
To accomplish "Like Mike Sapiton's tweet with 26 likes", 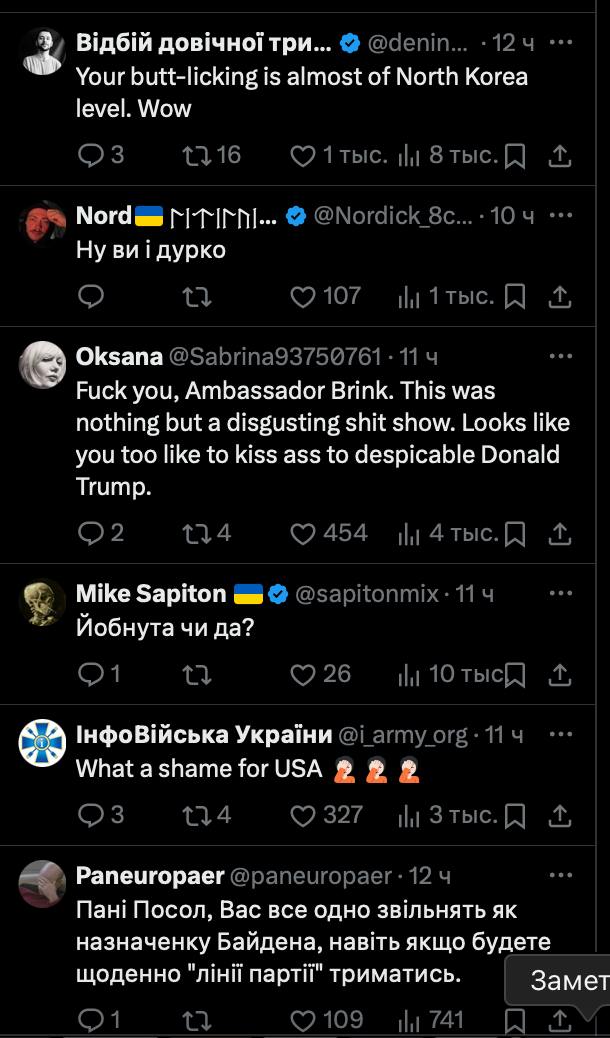I will click(303, 675).
